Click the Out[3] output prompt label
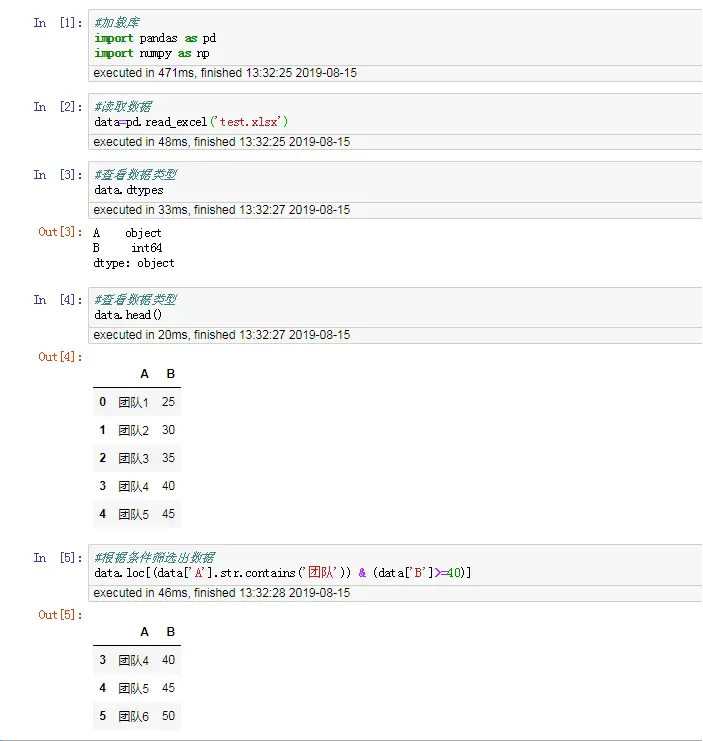 tap(60, 232)
